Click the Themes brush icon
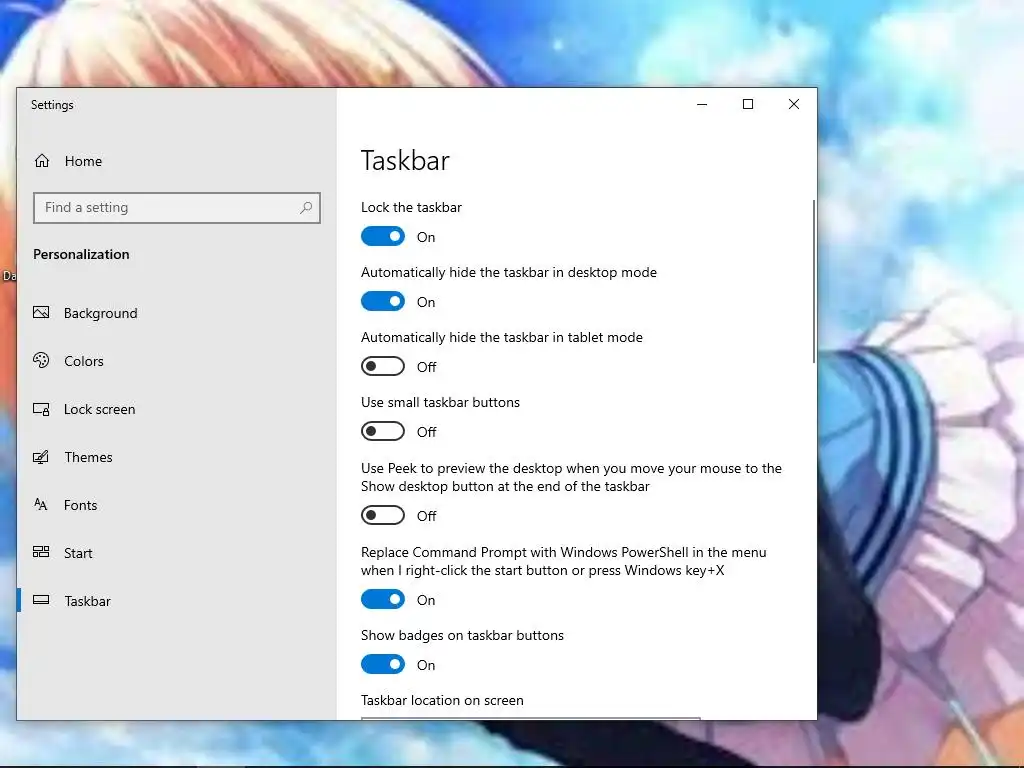Viewport: 1024px width, 768px height. [x=41, y=457]
